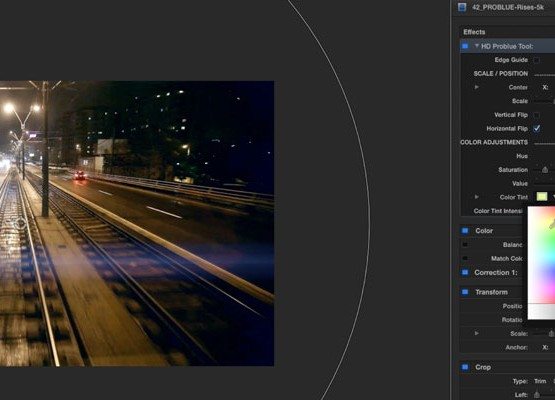Screen dimensions: 555x400
Task: Click the COLOR ADJUSTMENTS label
Action: pyautogui.click(x=494, y=142)
